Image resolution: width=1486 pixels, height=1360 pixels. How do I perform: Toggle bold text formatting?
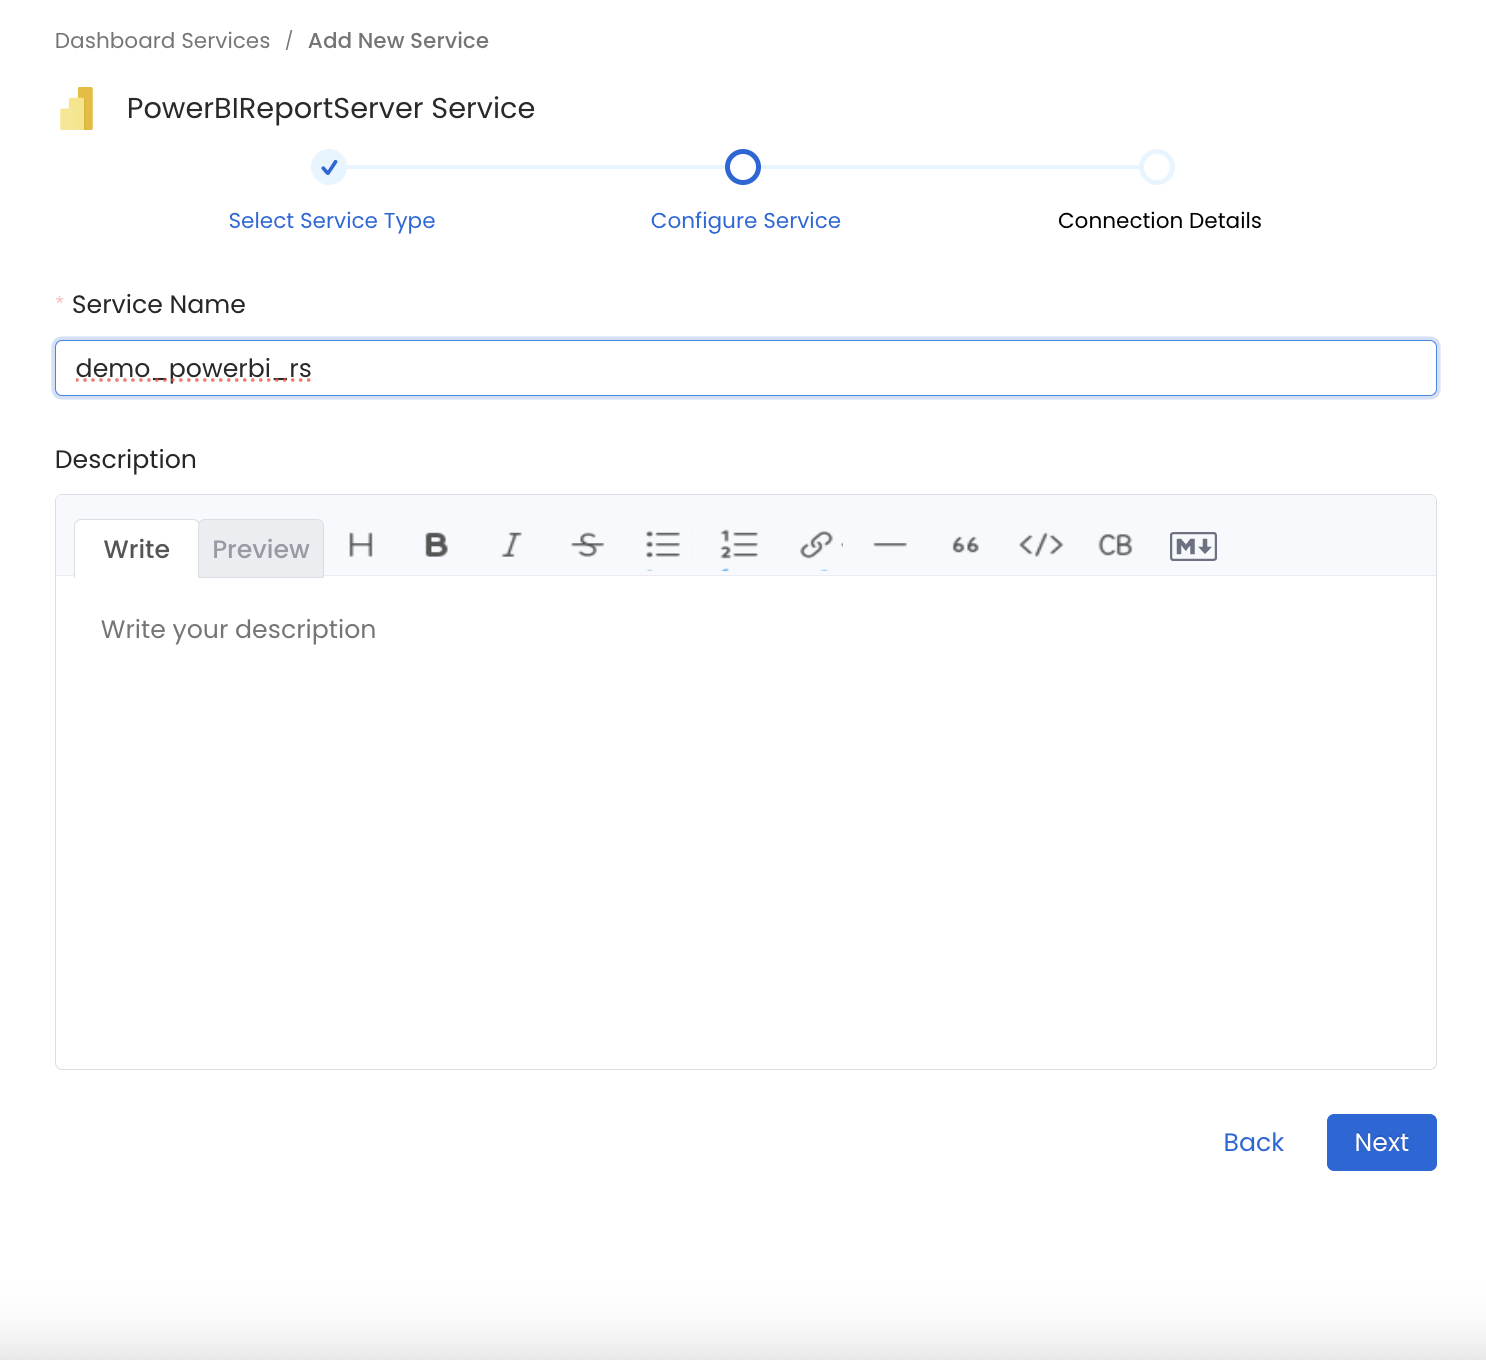click(436, 545)
